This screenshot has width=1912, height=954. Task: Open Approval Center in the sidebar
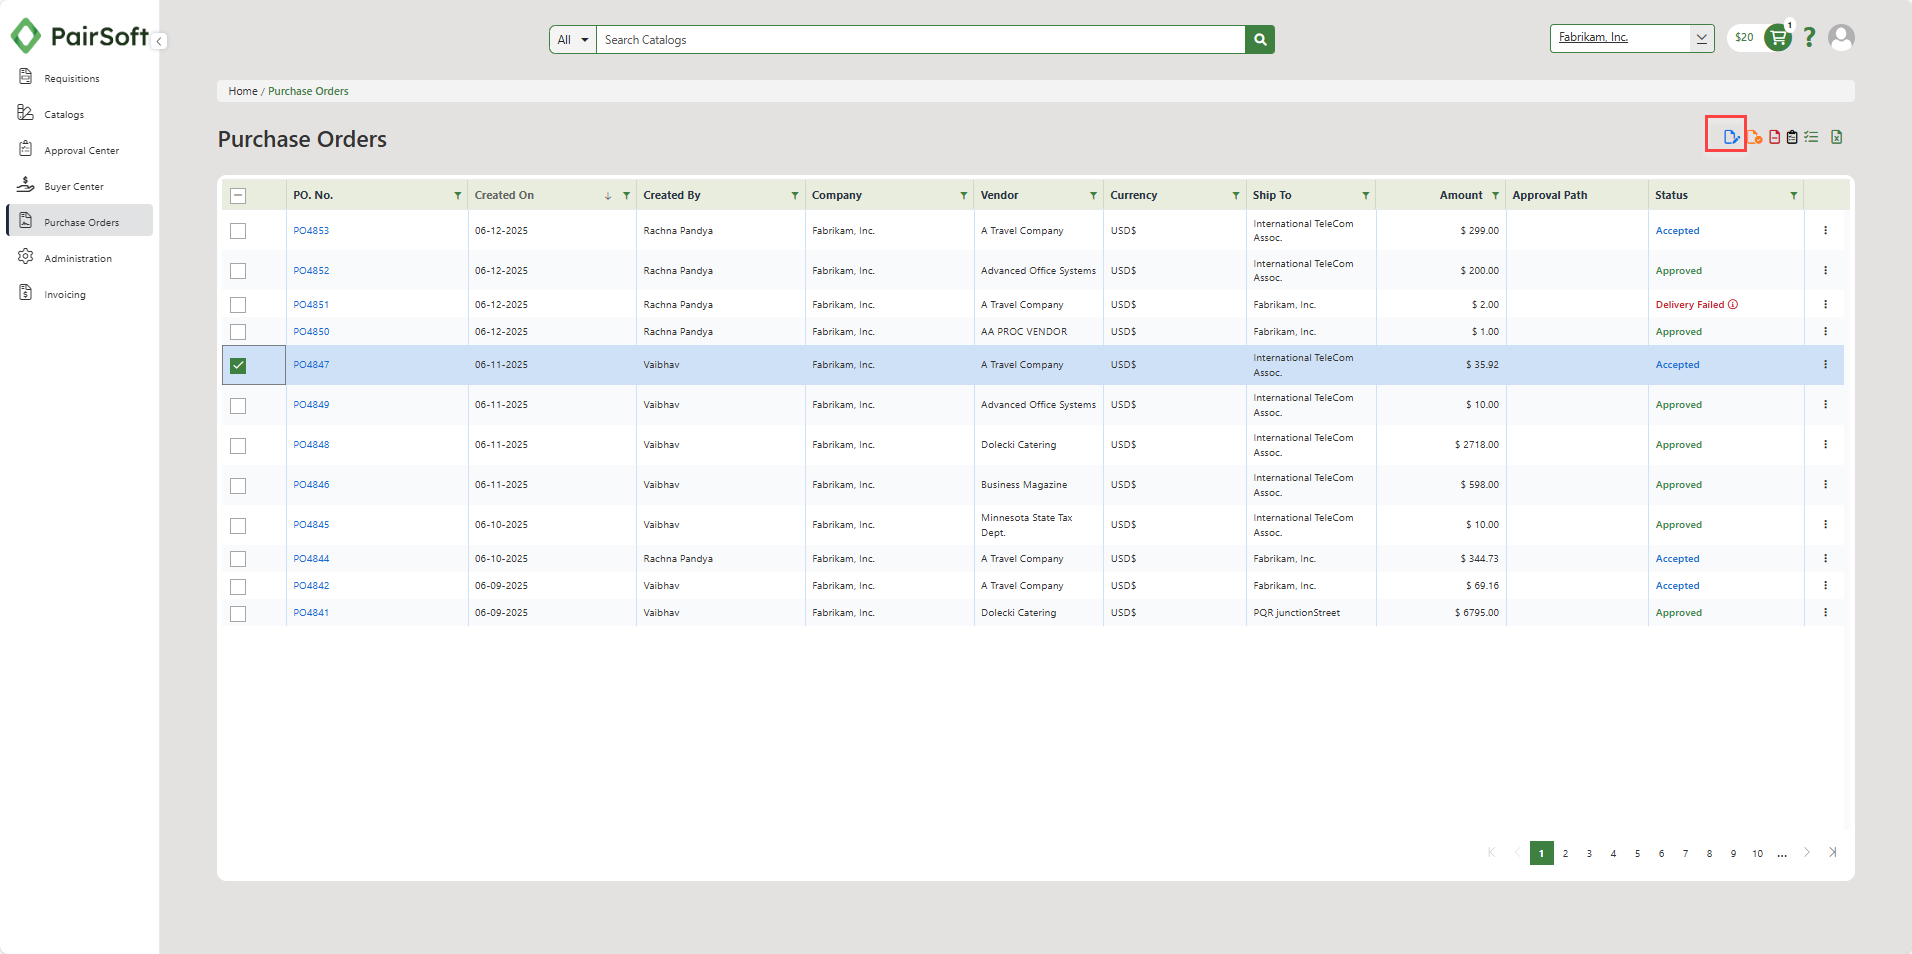(81, 151)
